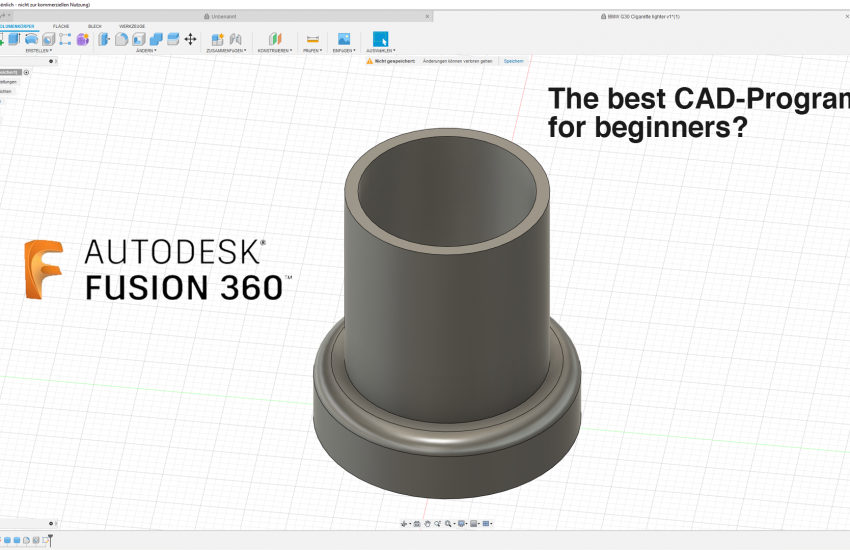Close the Unbenannt document tab
The width and height of the screenshot is (850, 550).
click(x=427, y=17)
